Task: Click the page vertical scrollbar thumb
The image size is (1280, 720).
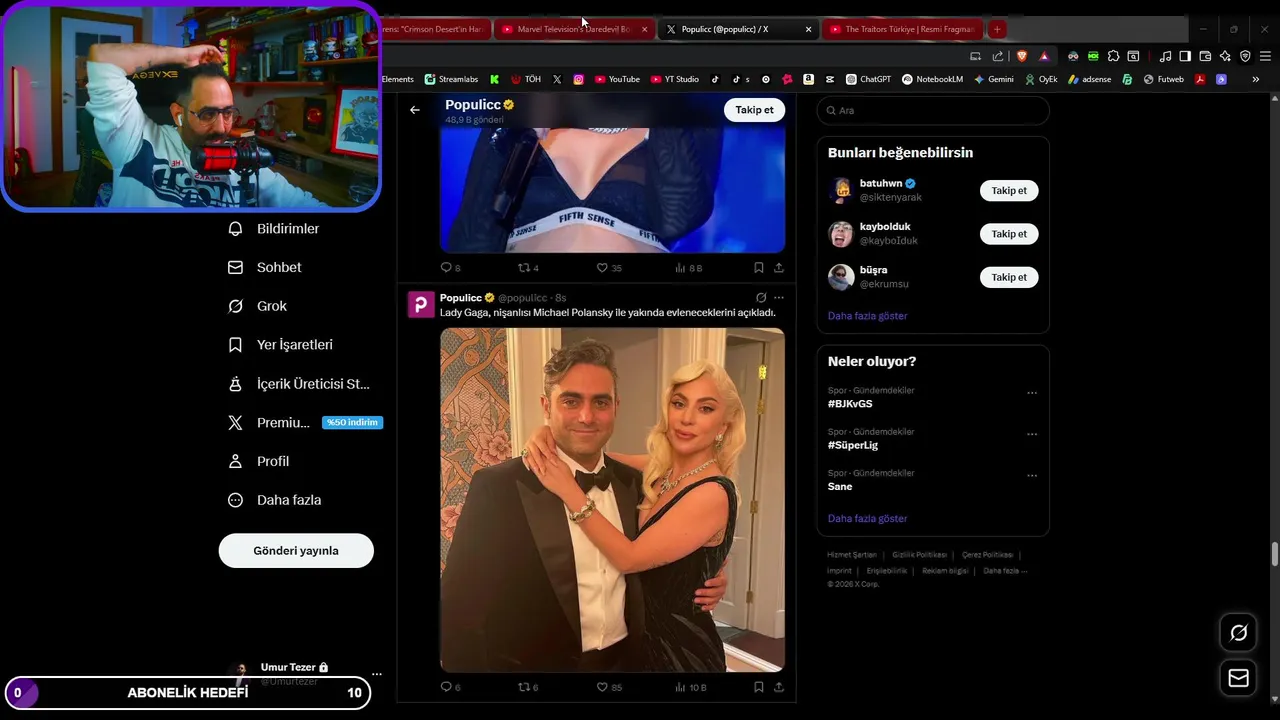Action: pos(1274,554)
